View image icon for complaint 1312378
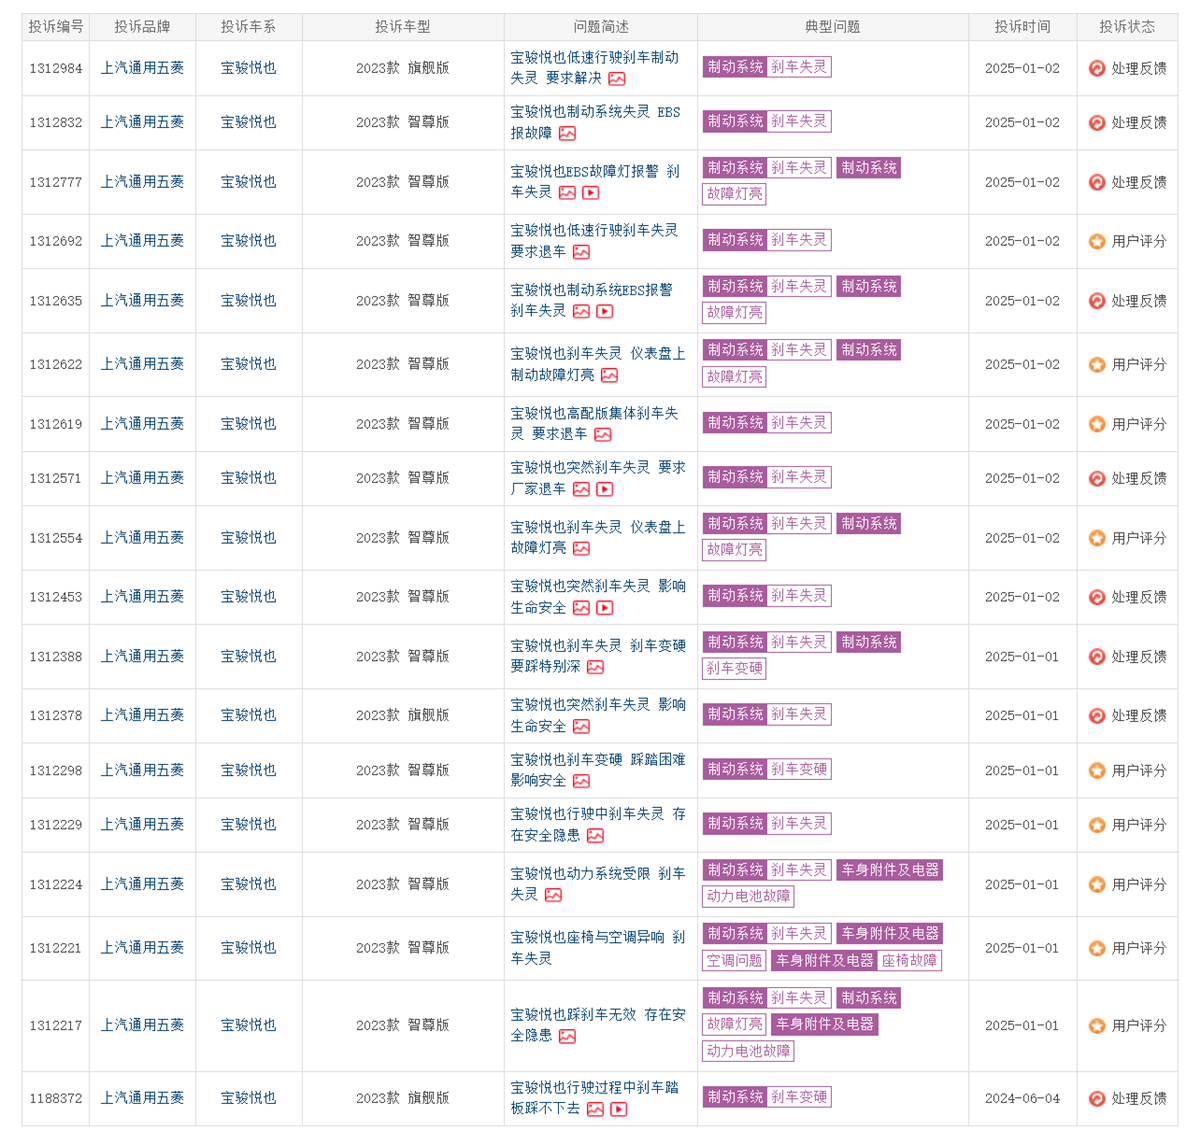 581,727
